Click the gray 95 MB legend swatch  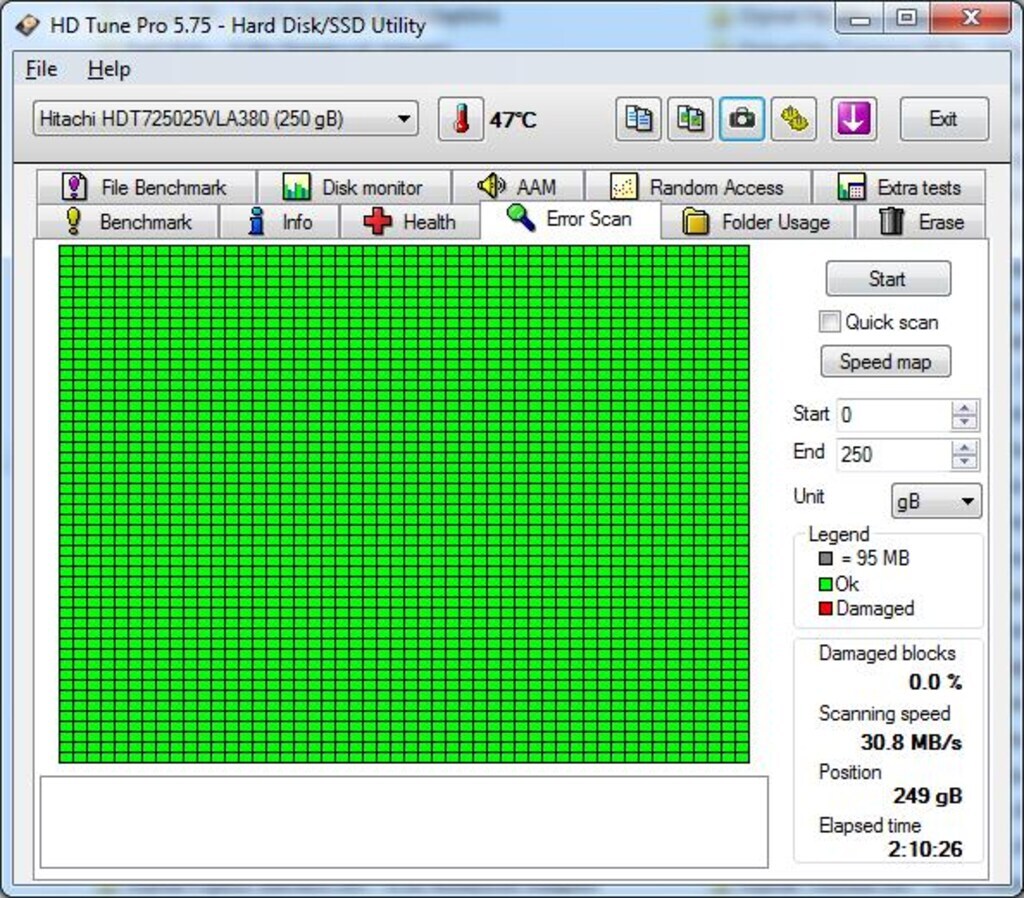(825, 559)
